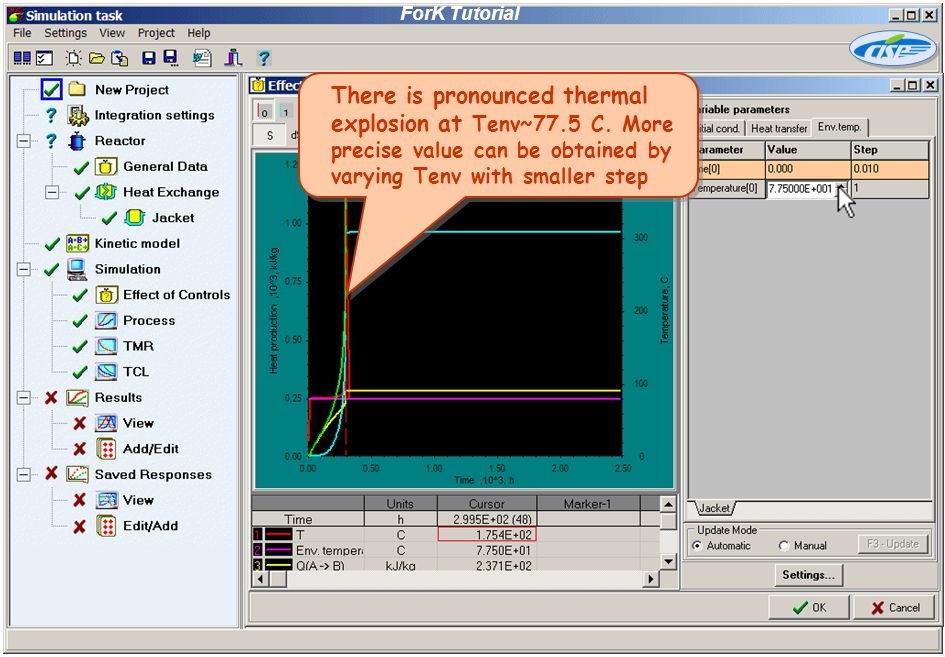Open the Settings... button
This screenshot has height=657, width=945.
(808, 575)
